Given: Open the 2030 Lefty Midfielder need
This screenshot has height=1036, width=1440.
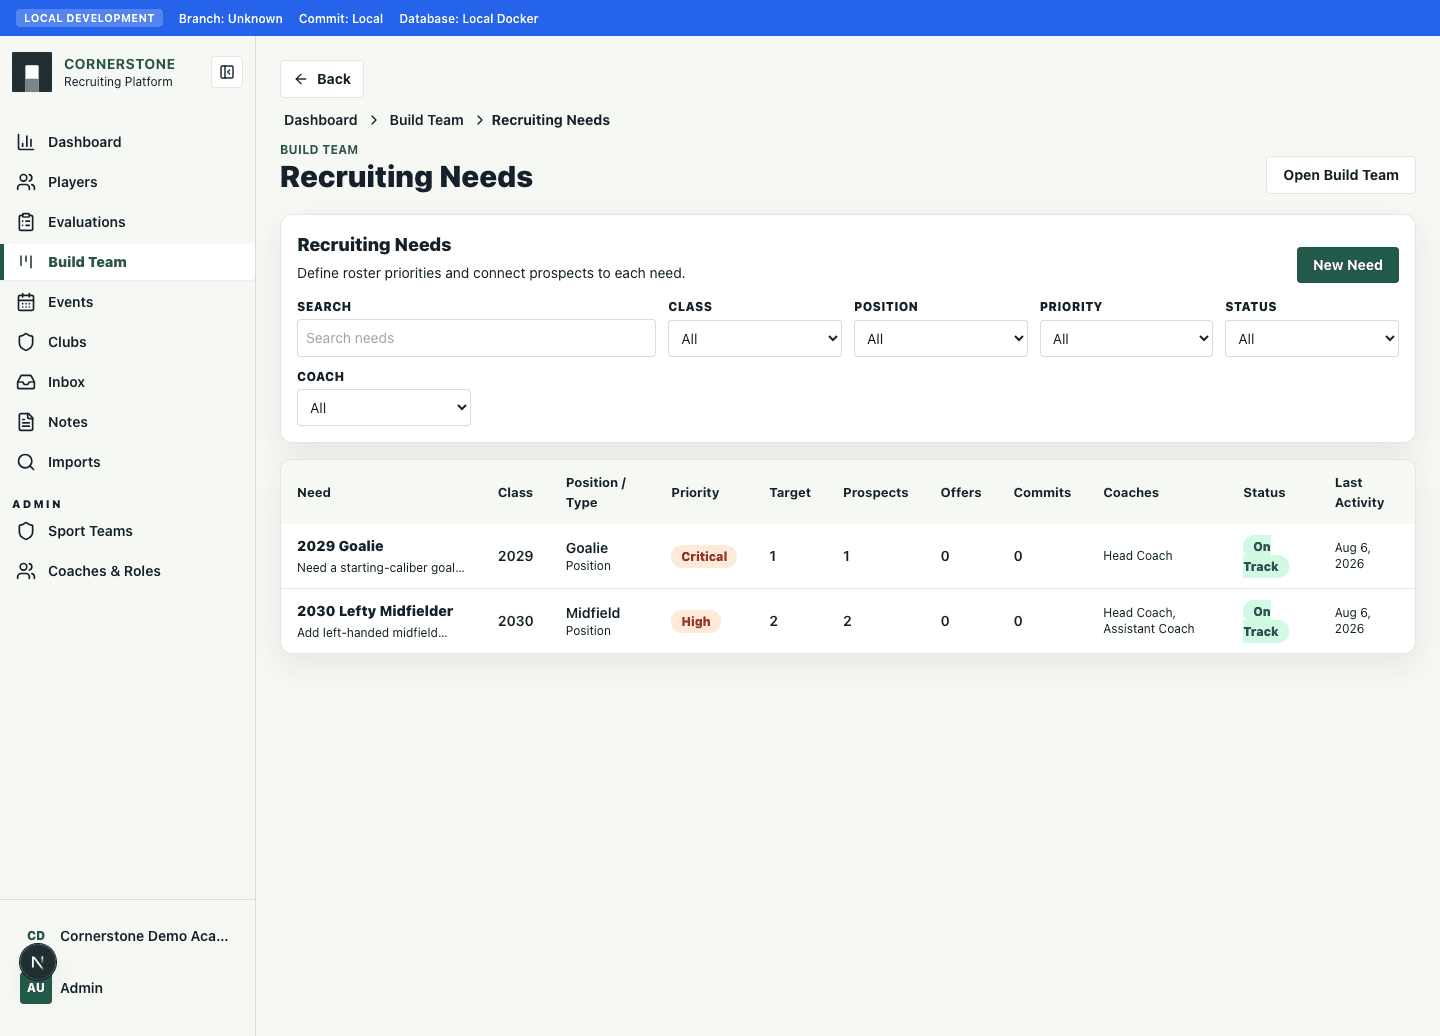Looking at the screenshot, I should click(x=375, y=611).
